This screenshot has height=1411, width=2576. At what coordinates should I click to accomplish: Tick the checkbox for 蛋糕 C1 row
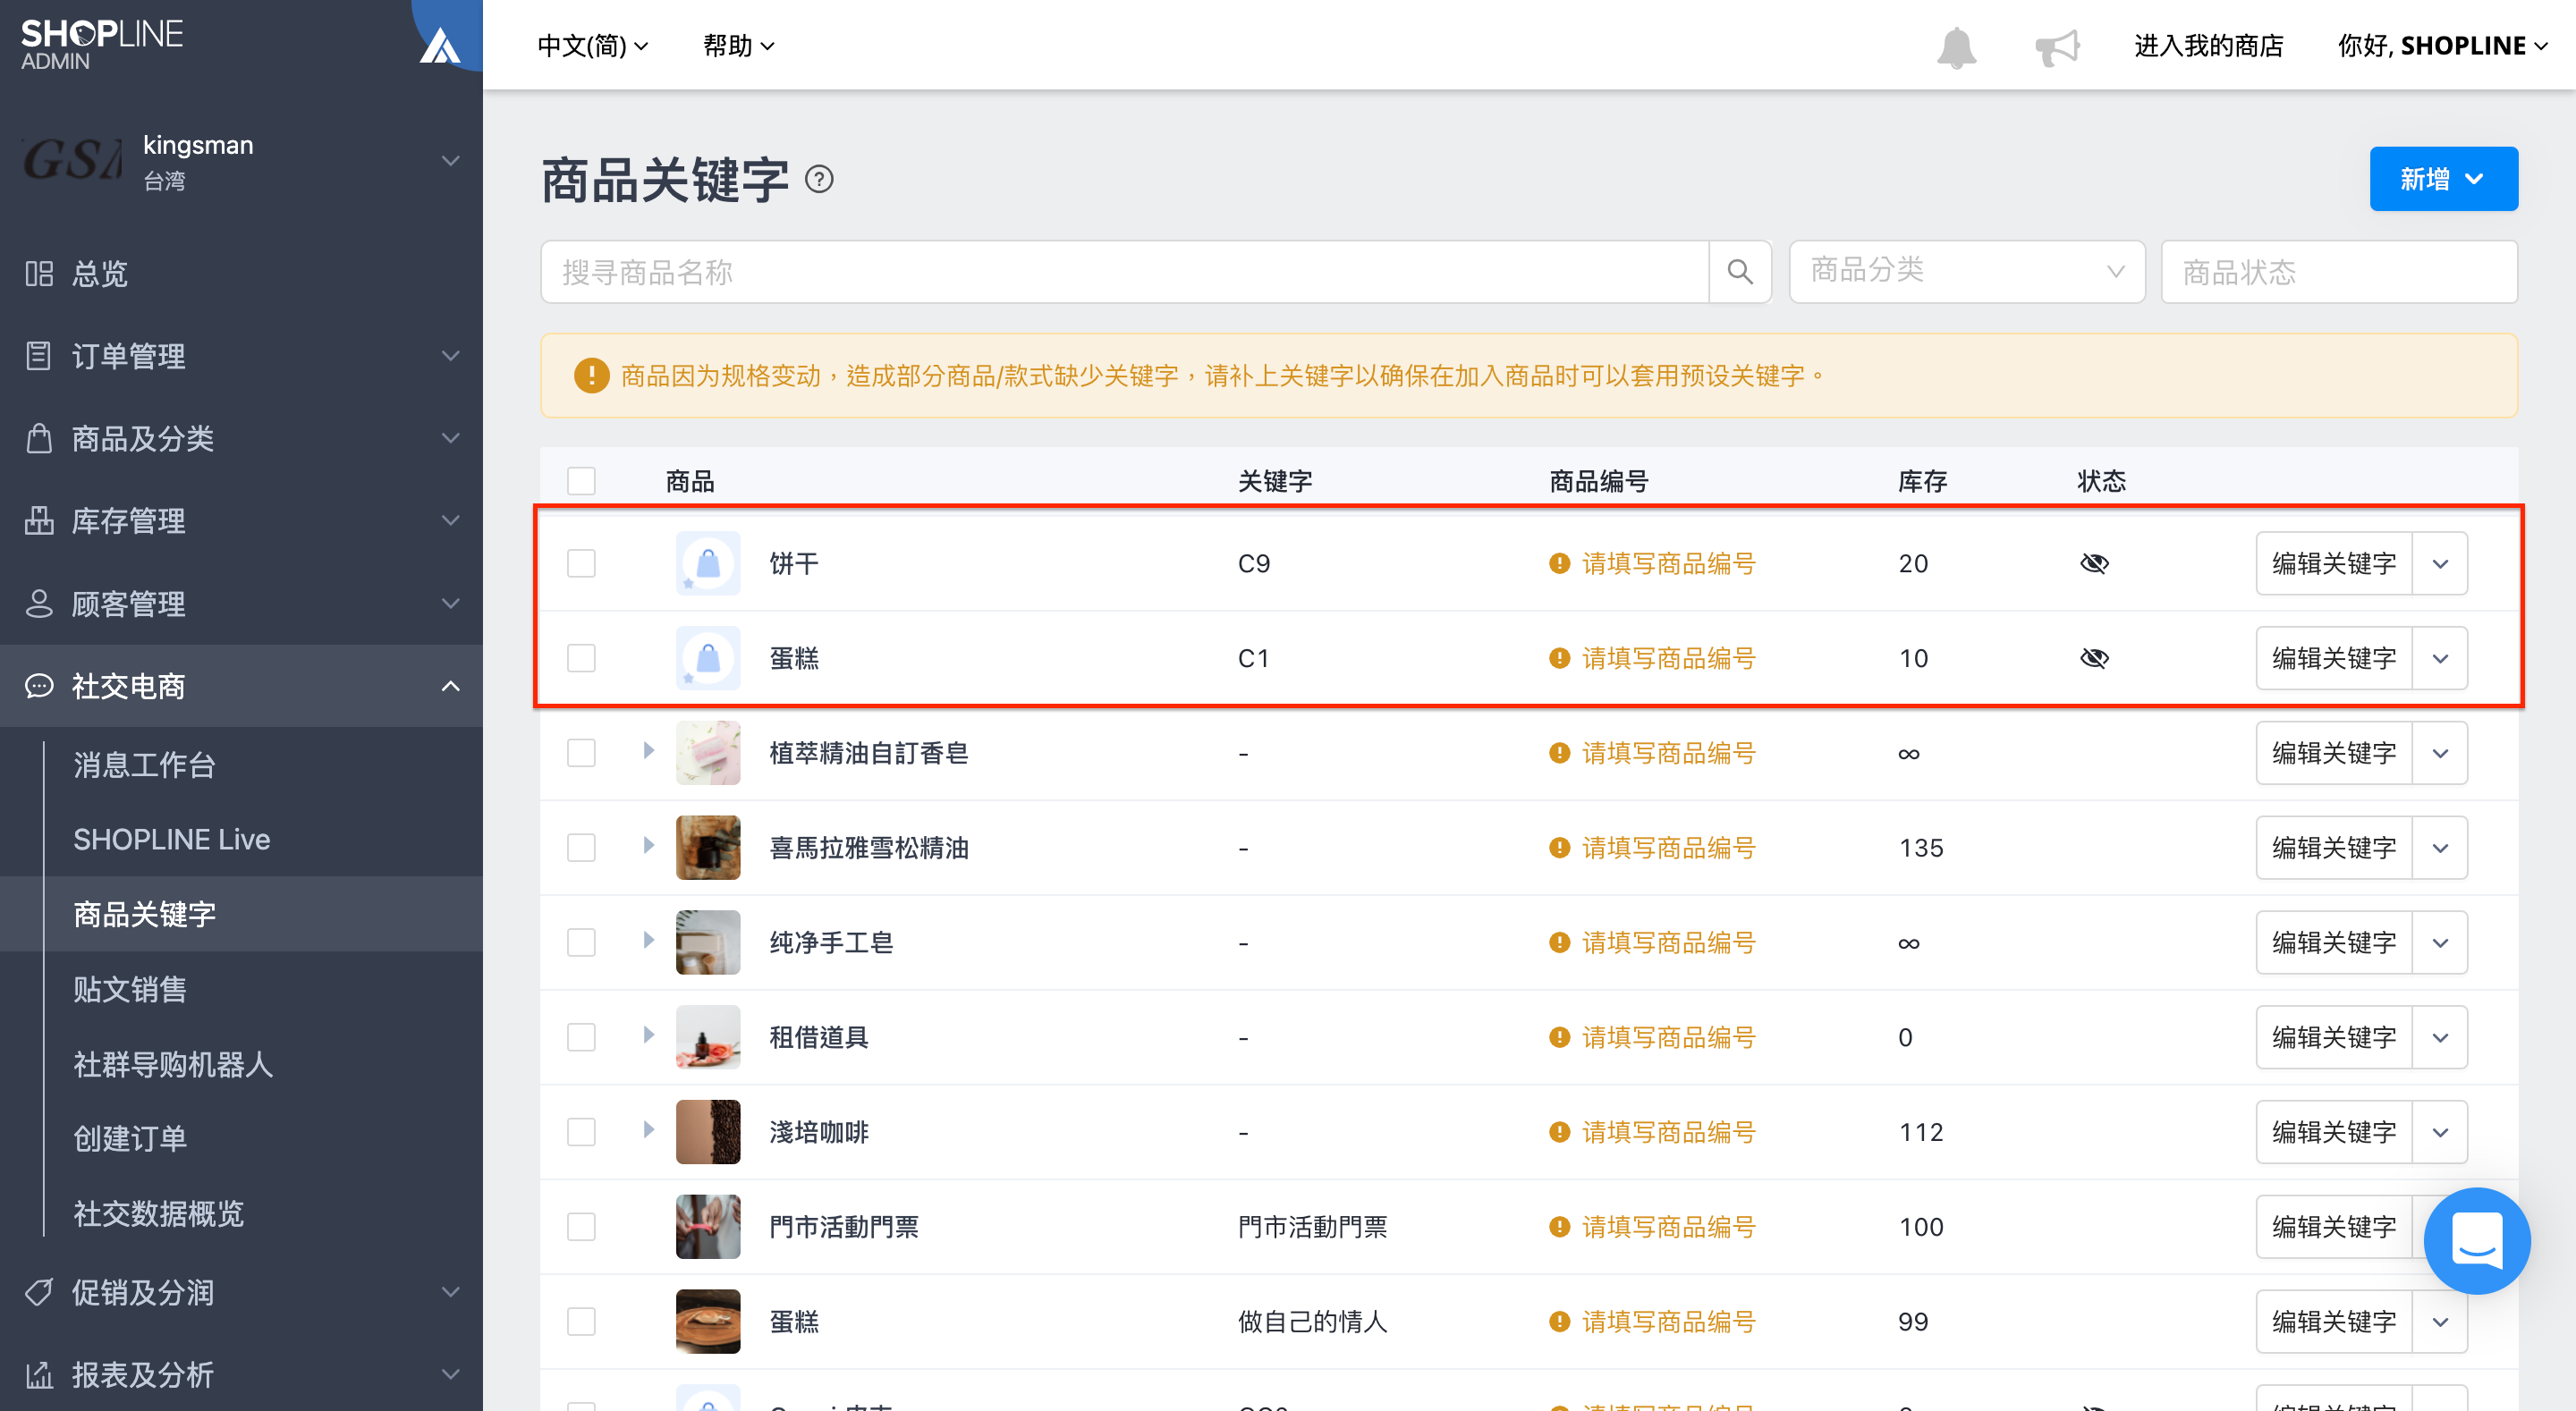(581, 658)
